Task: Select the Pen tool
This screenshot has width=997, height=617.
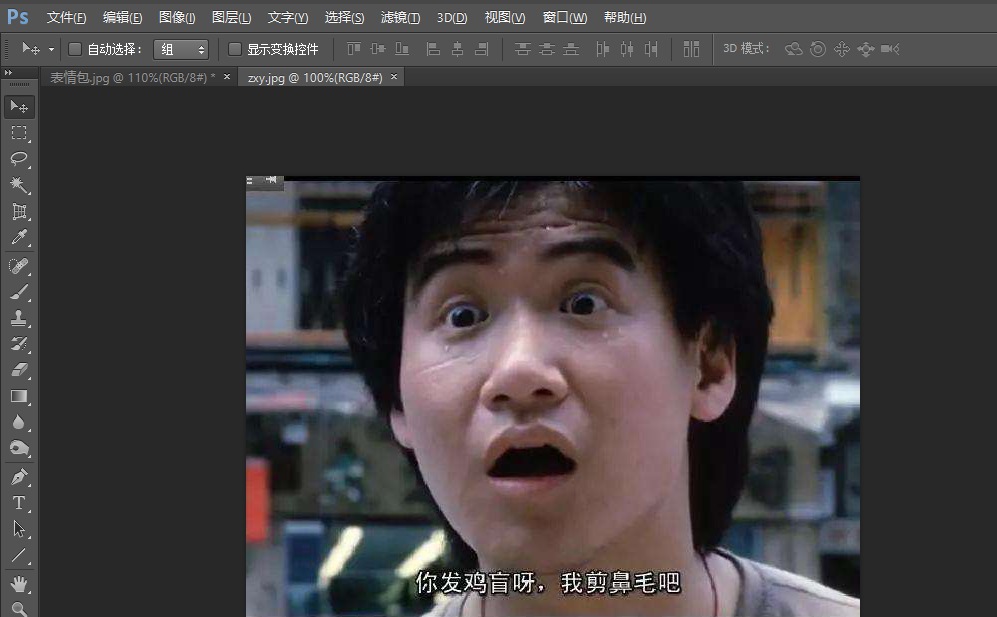Action: click(19, 475)
